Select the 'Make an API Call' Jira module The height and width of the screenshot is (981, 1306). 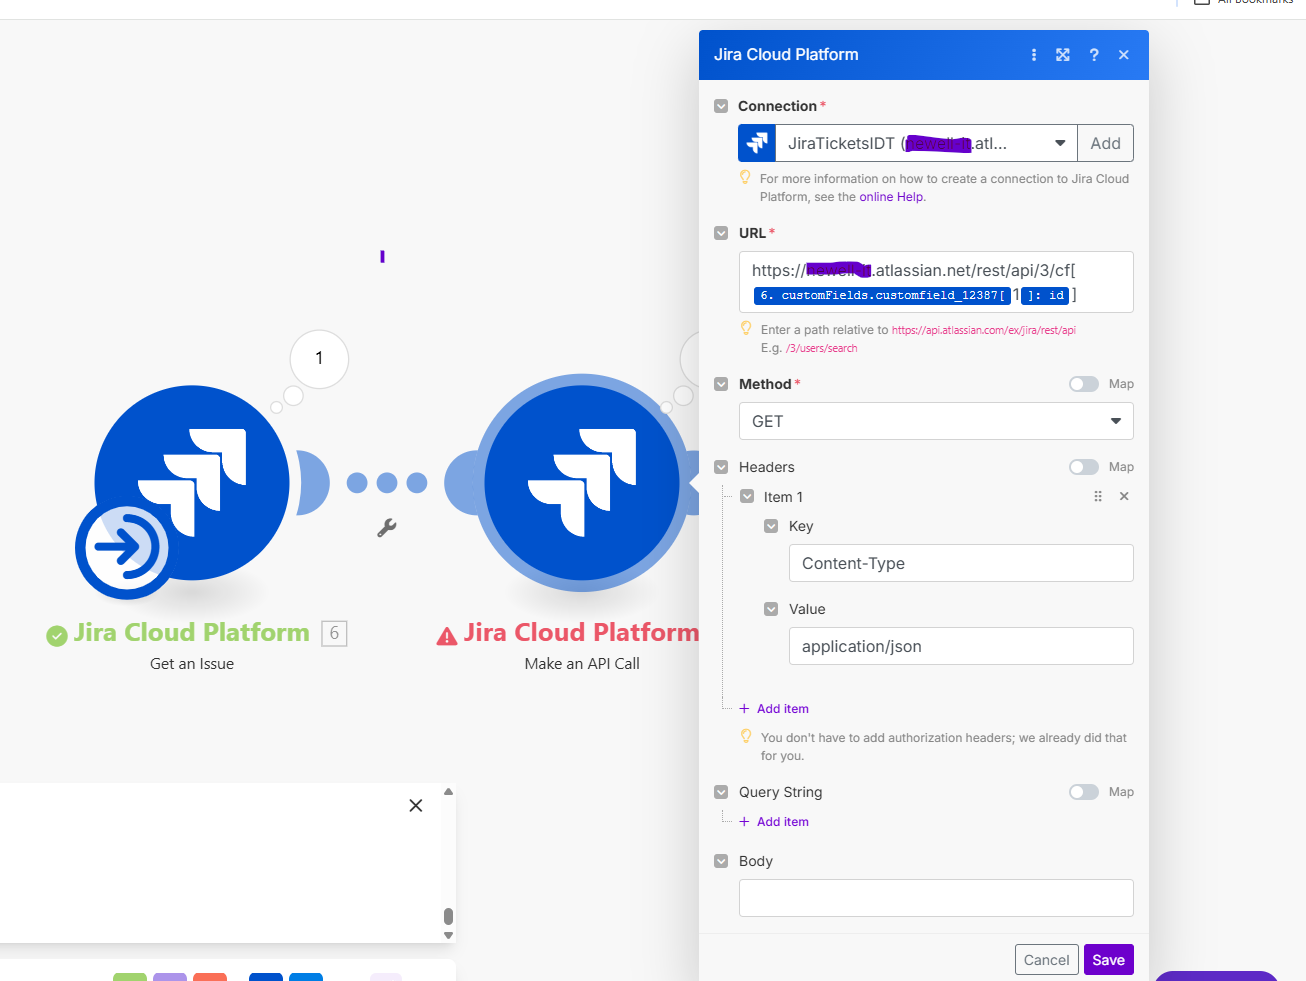coord(582,483)
